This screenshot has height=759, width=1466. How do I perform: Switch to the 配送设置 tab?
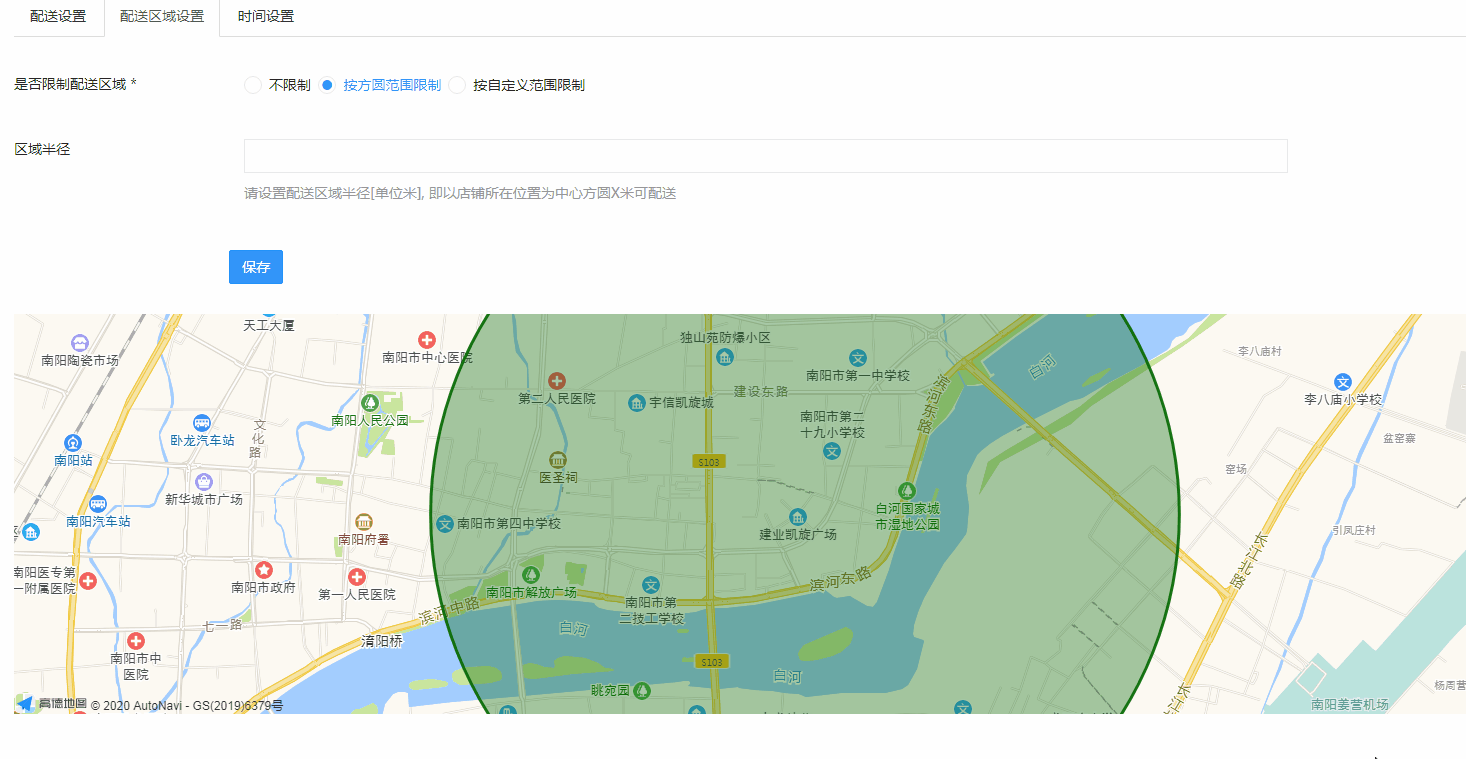[x=58, y=17]
